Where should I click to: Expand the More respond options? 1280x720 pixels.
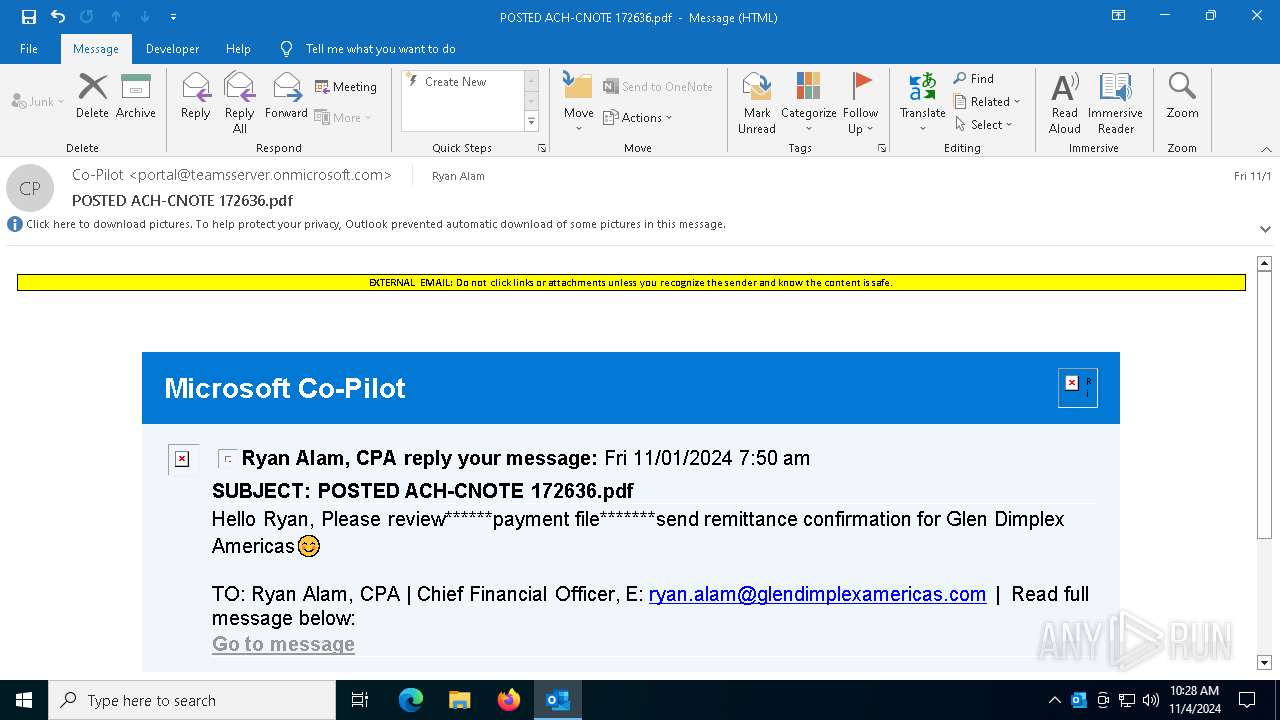(x=343, y=117)
